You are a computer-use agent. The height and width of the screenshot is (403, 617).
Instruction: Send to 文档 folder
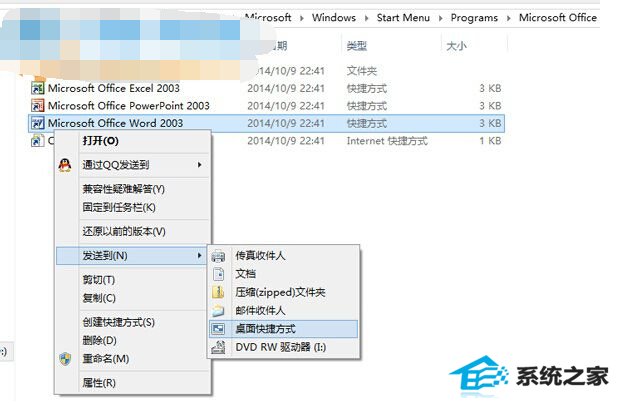pyautogui.click(x=283, y=274)
